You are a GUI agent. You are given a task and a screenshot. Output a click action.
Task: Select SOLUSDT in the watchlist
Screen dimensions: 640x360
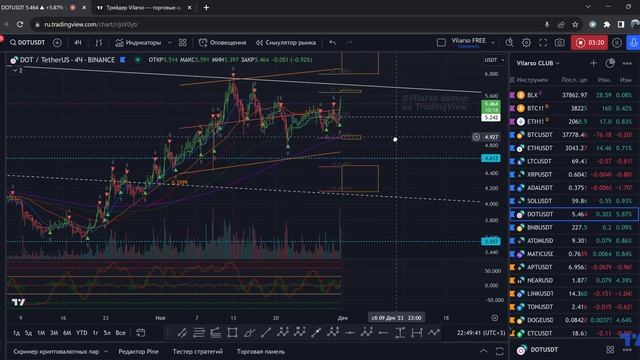tap(573, 201)
